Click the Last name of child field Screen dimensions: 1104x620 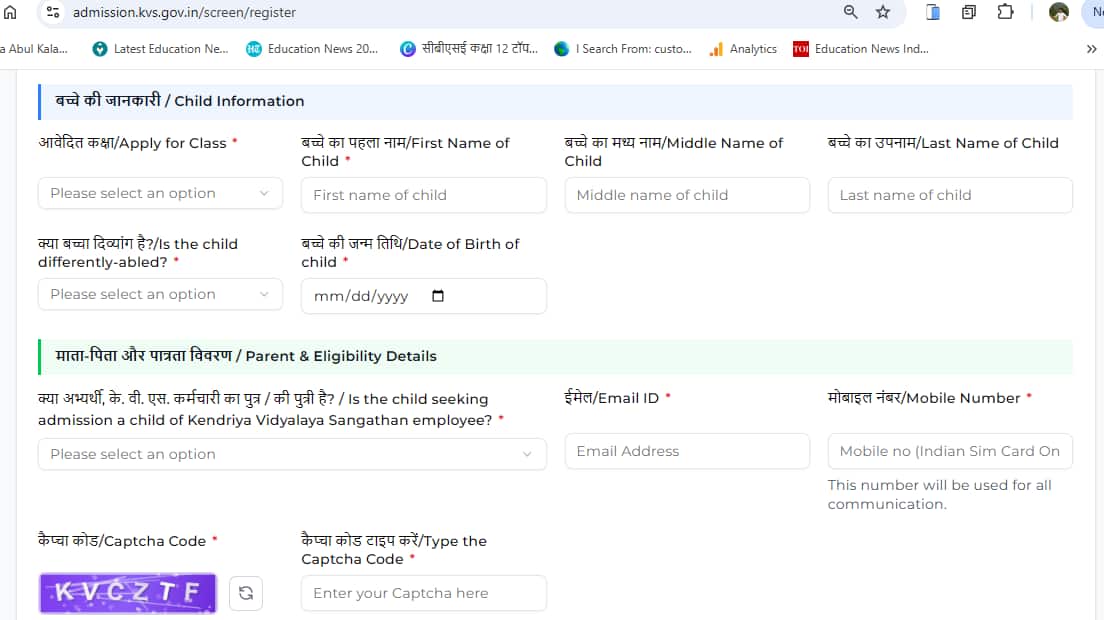click(949, 195)
